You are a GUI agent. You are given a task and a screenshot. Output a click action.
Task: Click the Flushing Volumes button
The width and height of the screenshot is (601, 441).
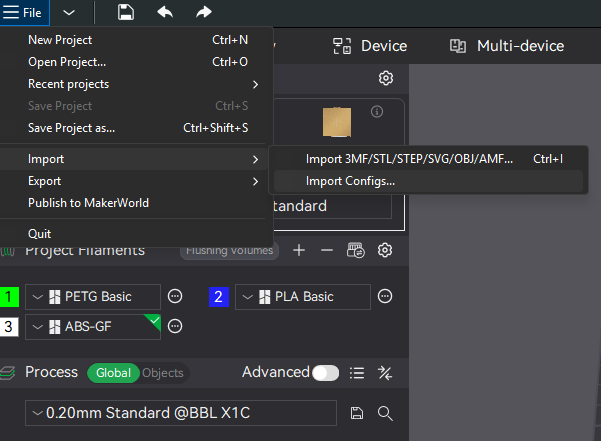click(229, 251)
